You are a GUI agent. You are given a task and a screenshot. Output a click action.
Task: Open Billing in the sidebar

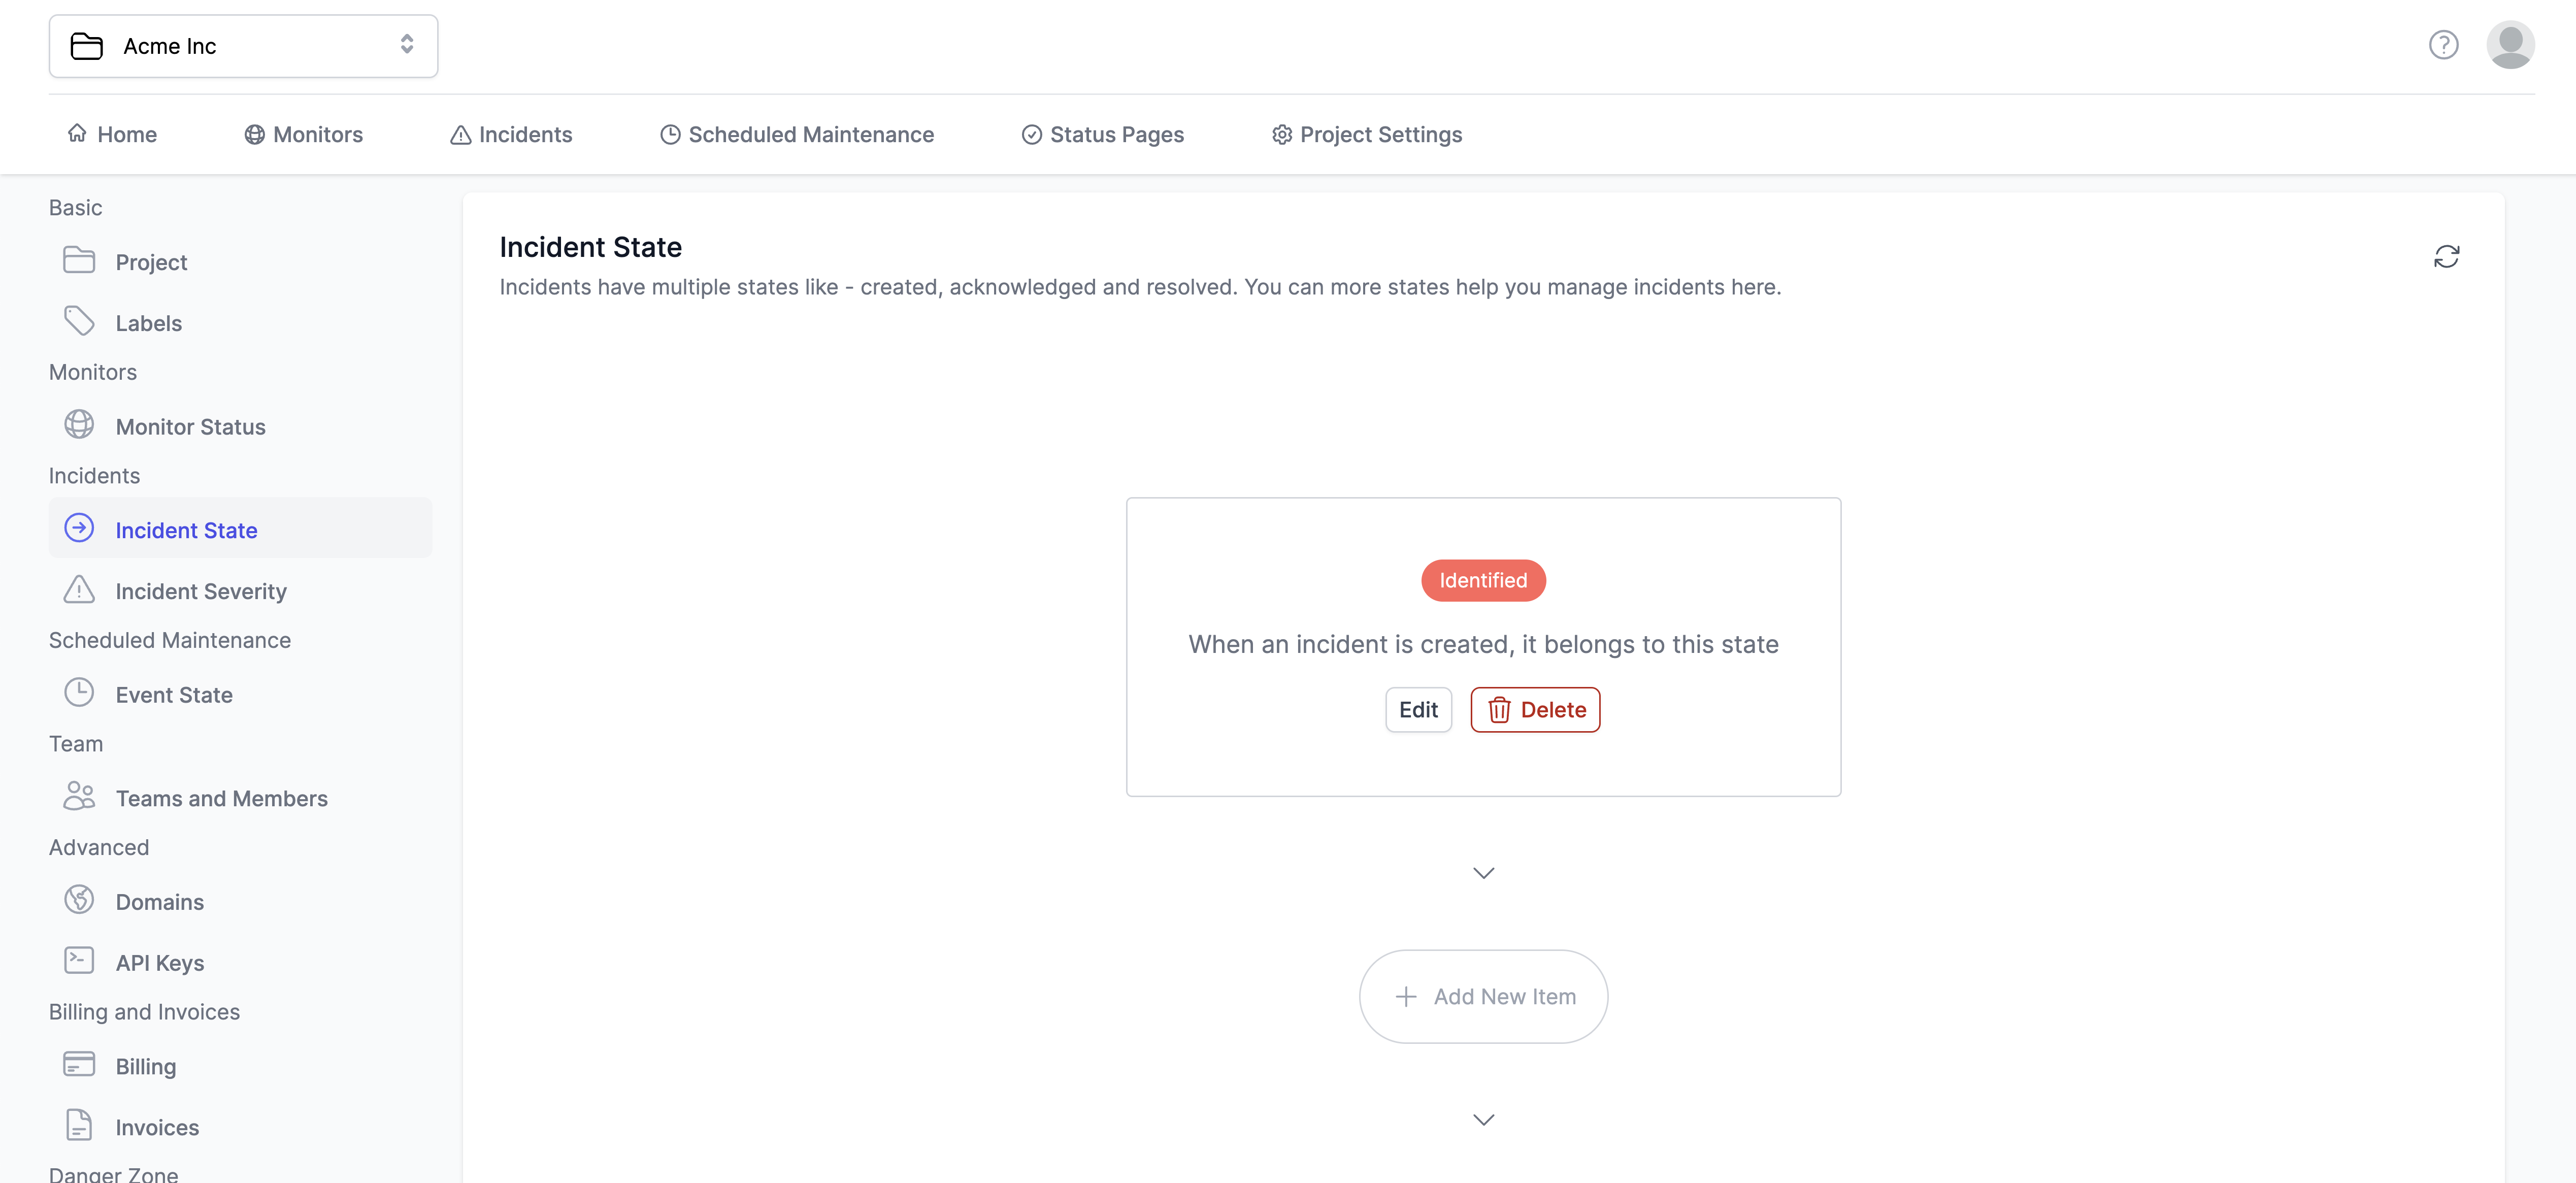pos(240,1067)
